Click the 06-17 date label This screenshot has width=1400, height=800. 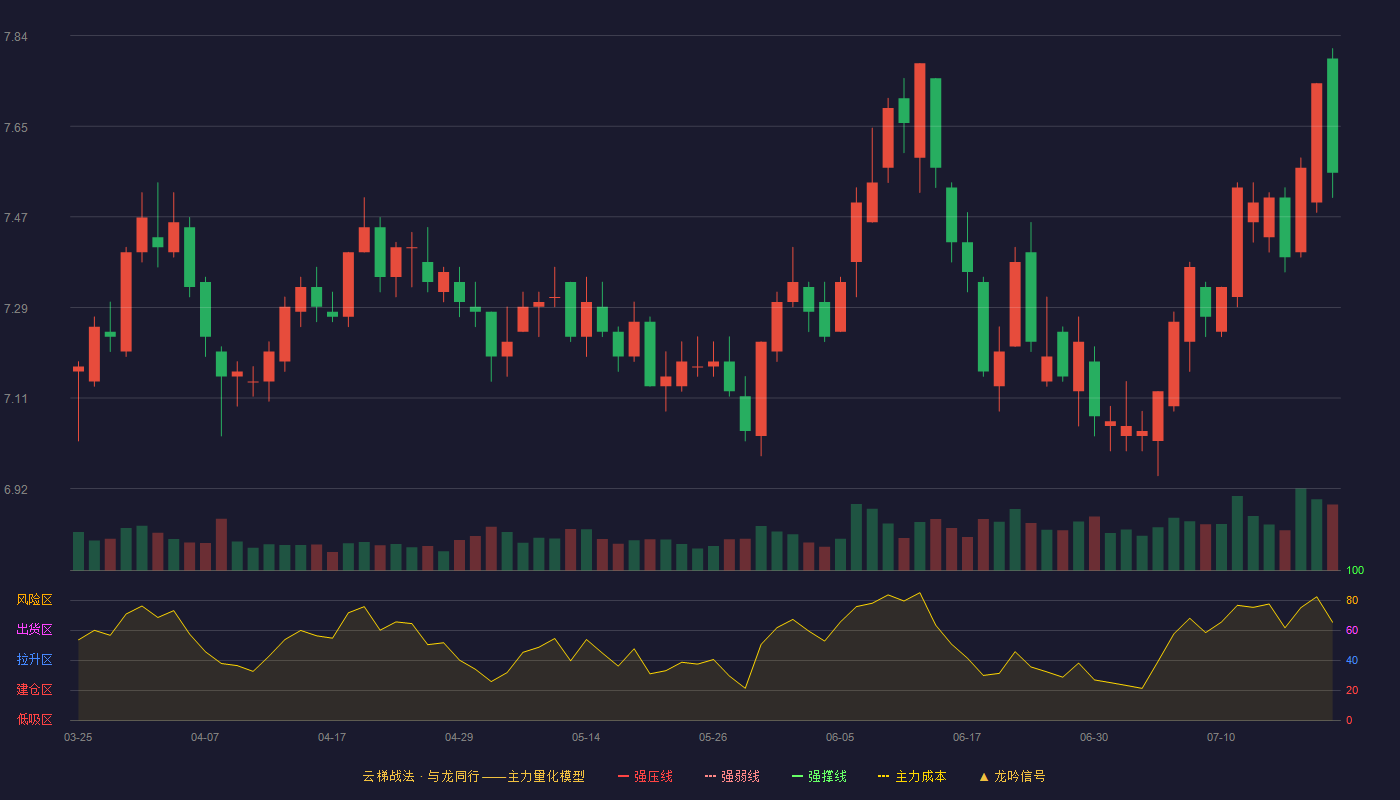[967, 737]
